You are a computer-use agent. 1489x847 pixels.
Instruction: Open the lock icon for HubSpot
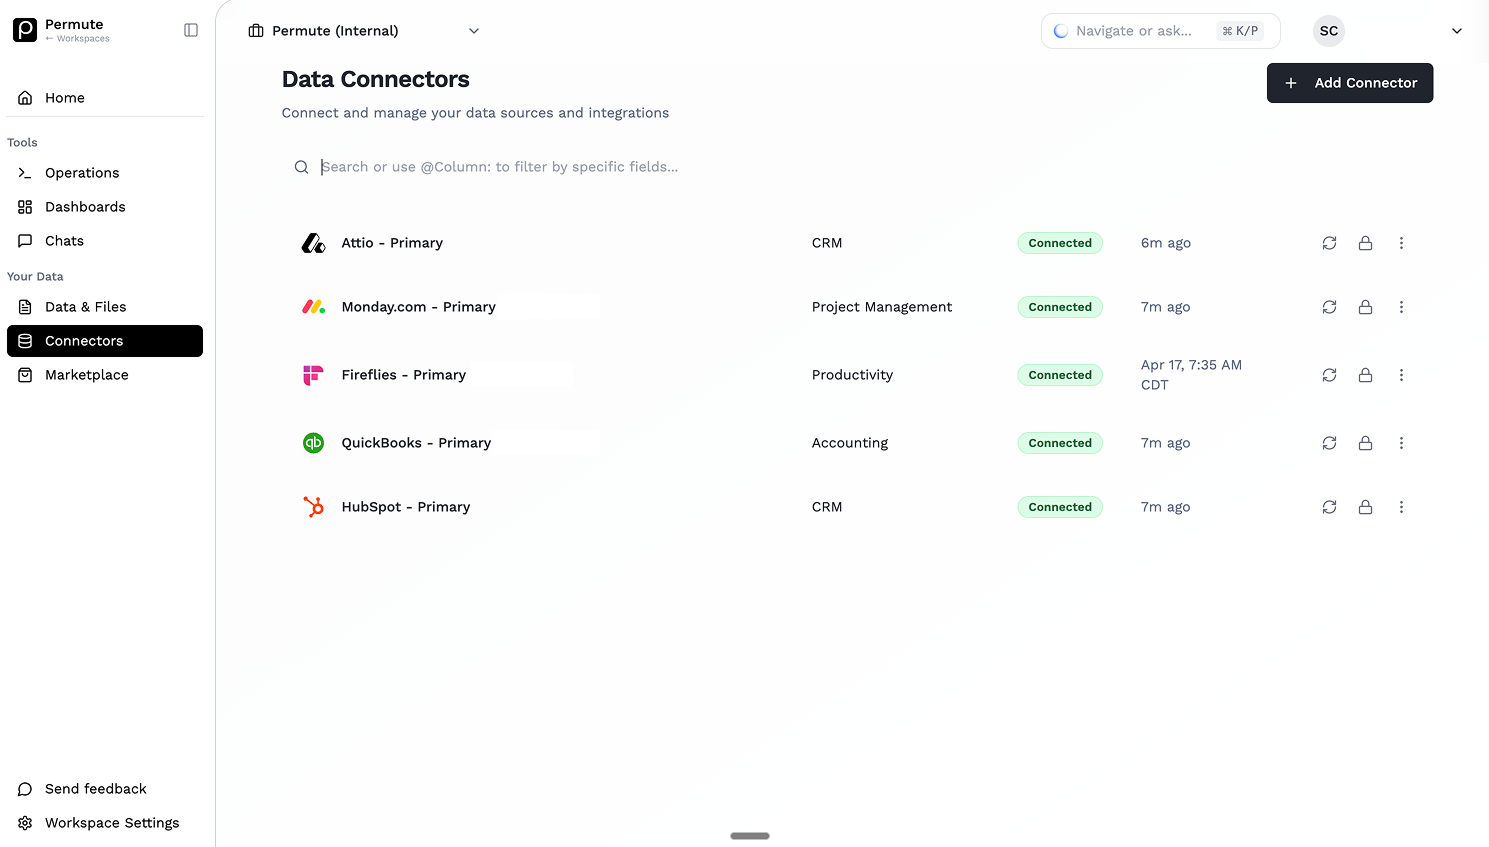click(x=1365, y=507)
